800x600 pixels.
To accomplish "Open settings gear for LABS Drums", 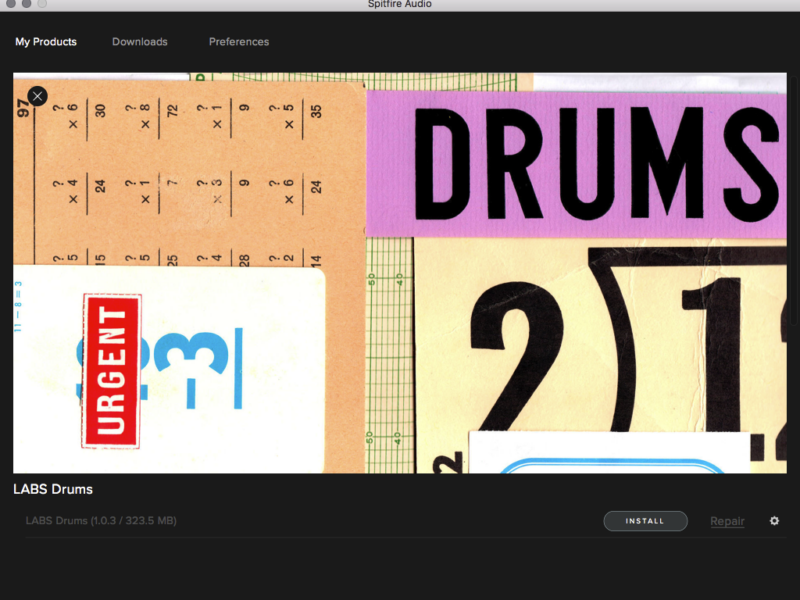I will (774, 521).
